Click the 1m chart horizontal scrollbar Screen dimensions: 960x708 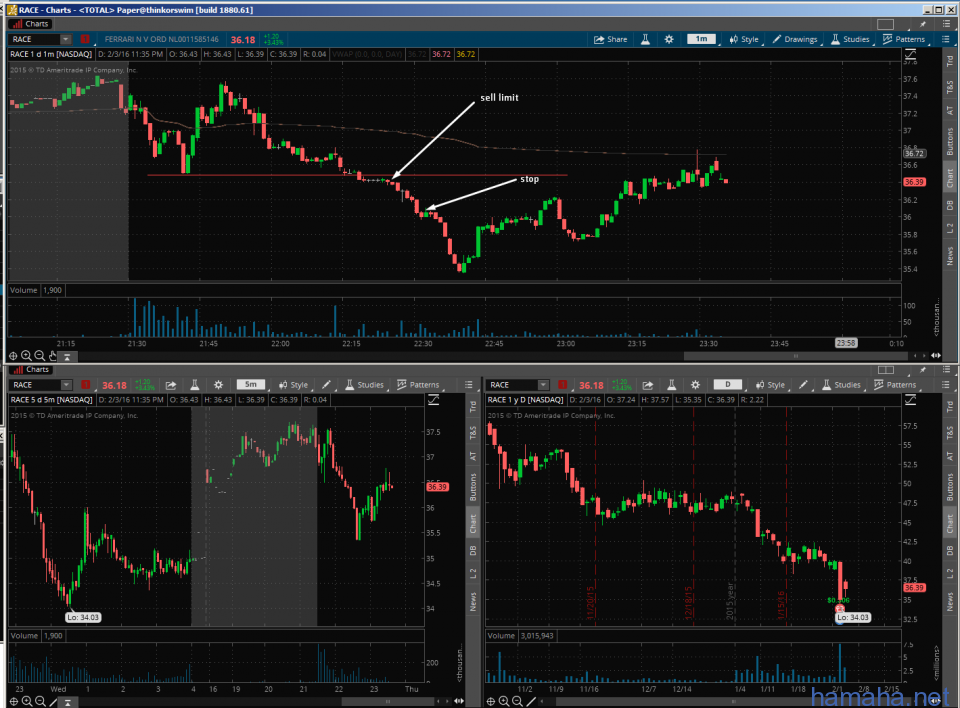[x=795, y=356]
